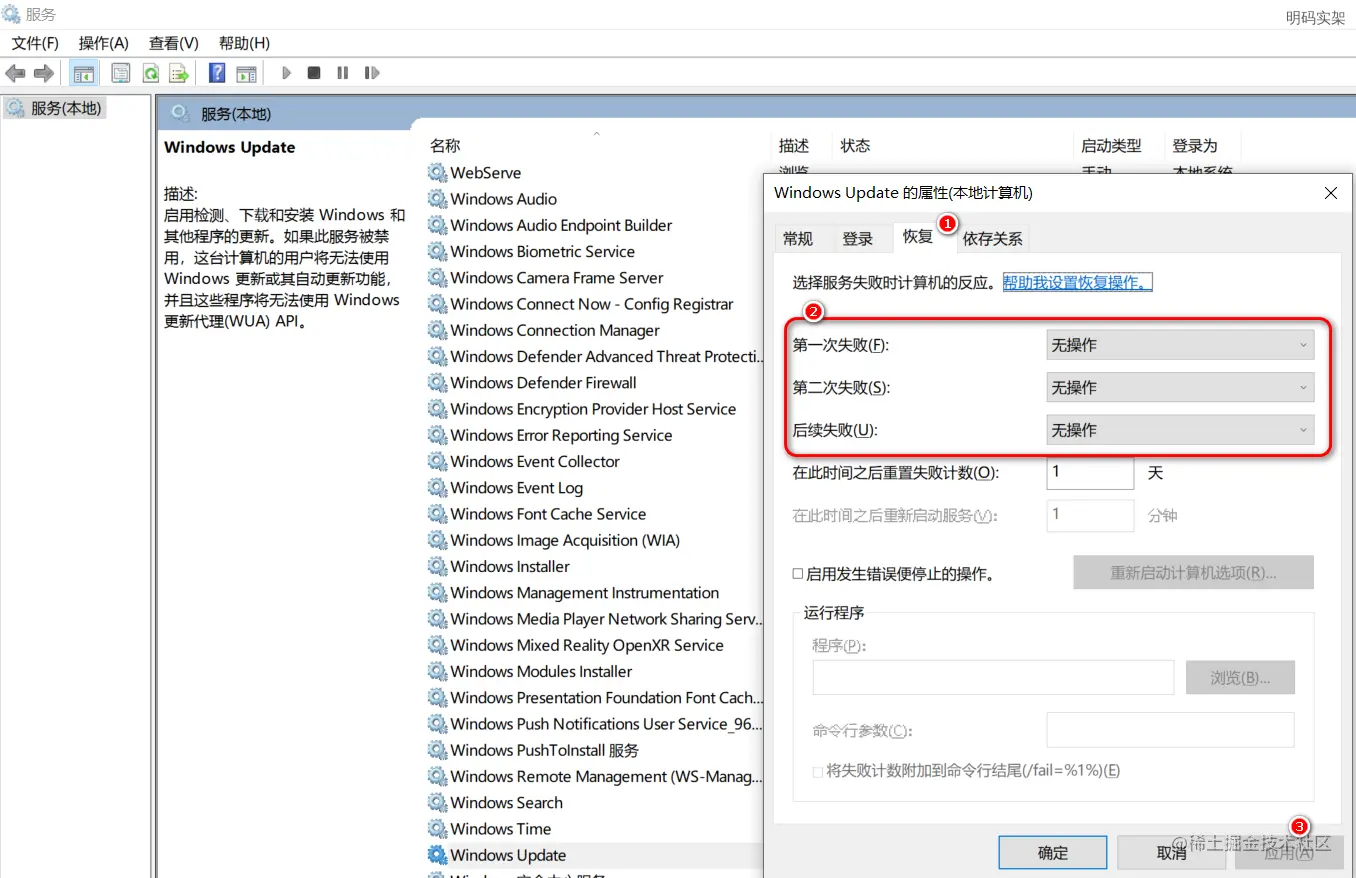This screenshot has height=878, width=1356.
Task: Click the 程序(P) path input field
Action: 993,678
